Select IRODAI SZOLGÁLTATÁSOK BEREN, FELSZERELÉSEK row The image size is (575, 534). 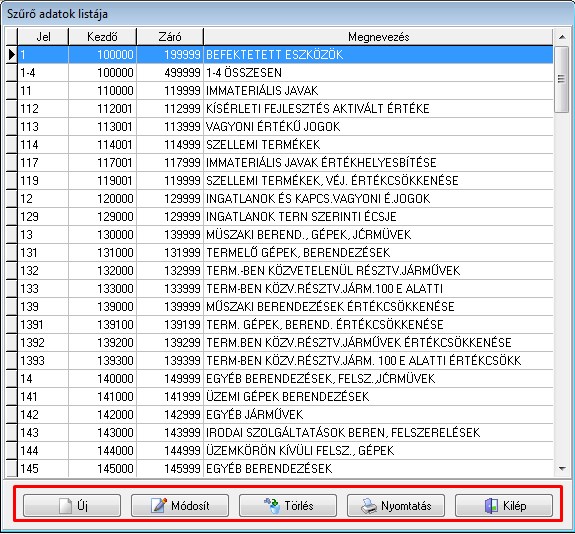point(285,432)
